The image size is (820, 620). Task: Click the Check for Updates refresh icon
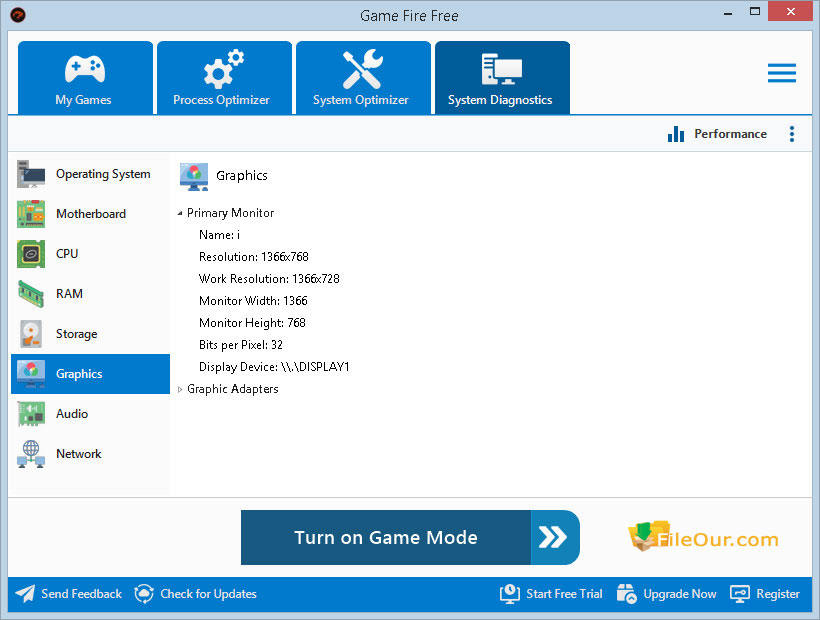[144, 594]
